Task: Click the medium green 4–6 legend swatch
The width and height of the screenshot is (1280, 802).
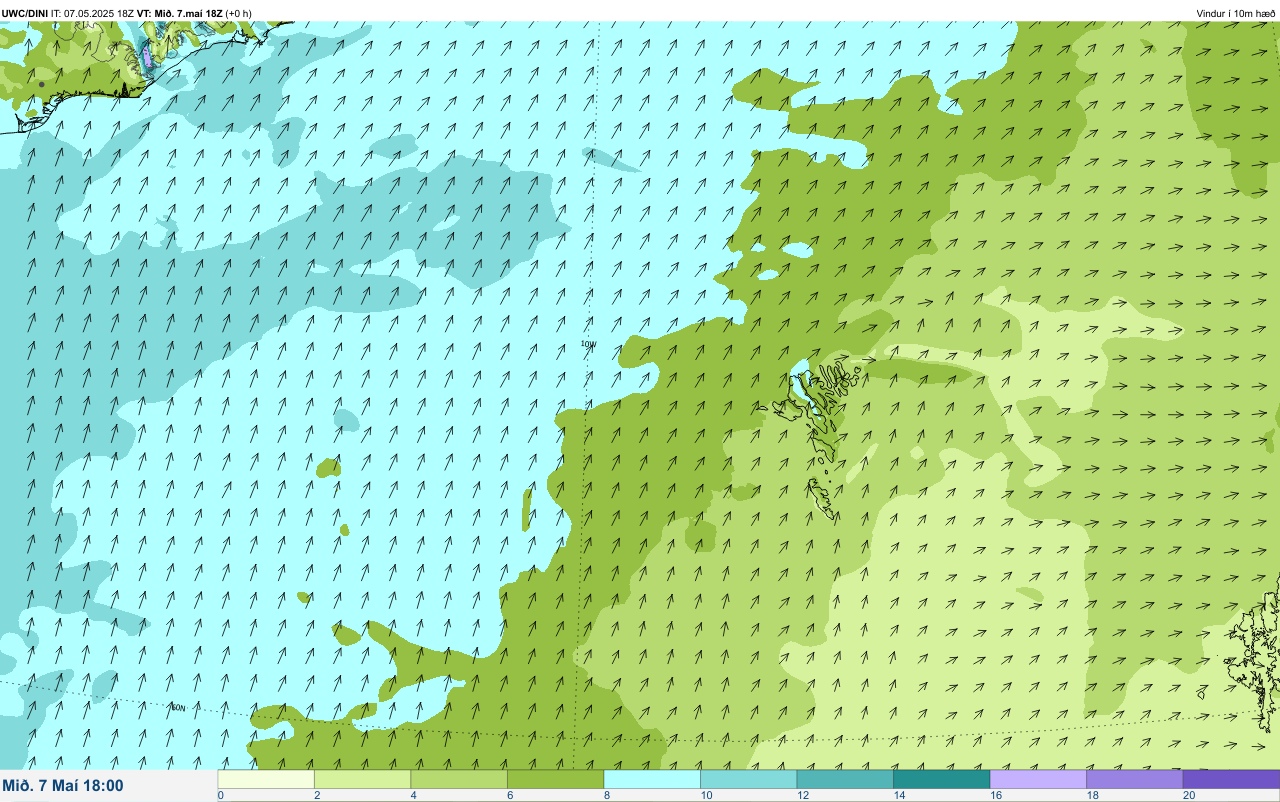Action: click(x=459, y=779)
